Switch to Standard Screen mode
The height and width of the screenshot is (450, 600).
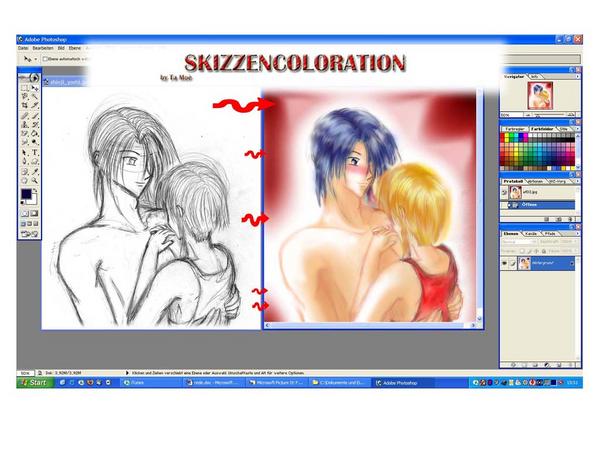23,223
